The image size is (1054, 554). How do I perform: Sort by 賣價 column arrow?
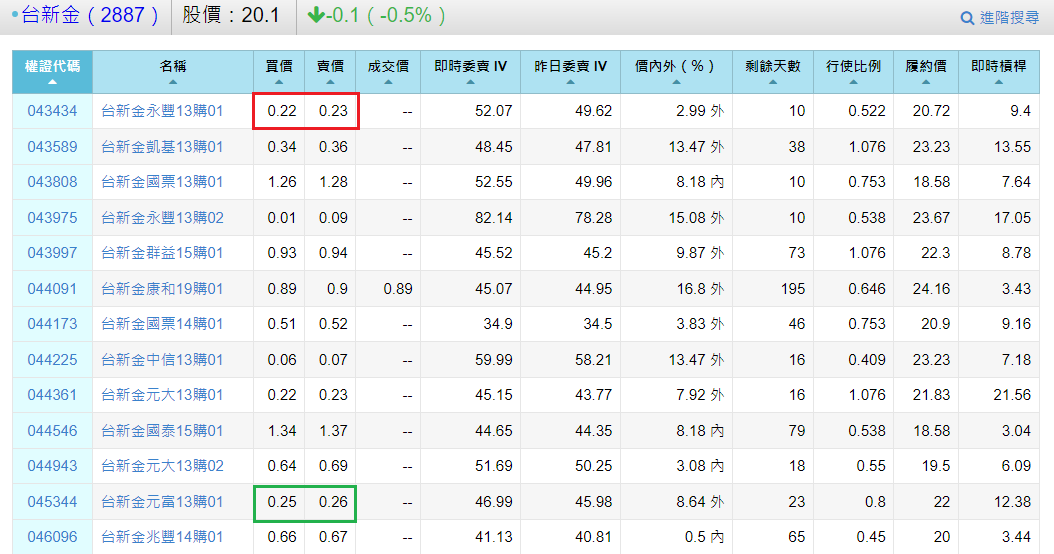[330, 82]
